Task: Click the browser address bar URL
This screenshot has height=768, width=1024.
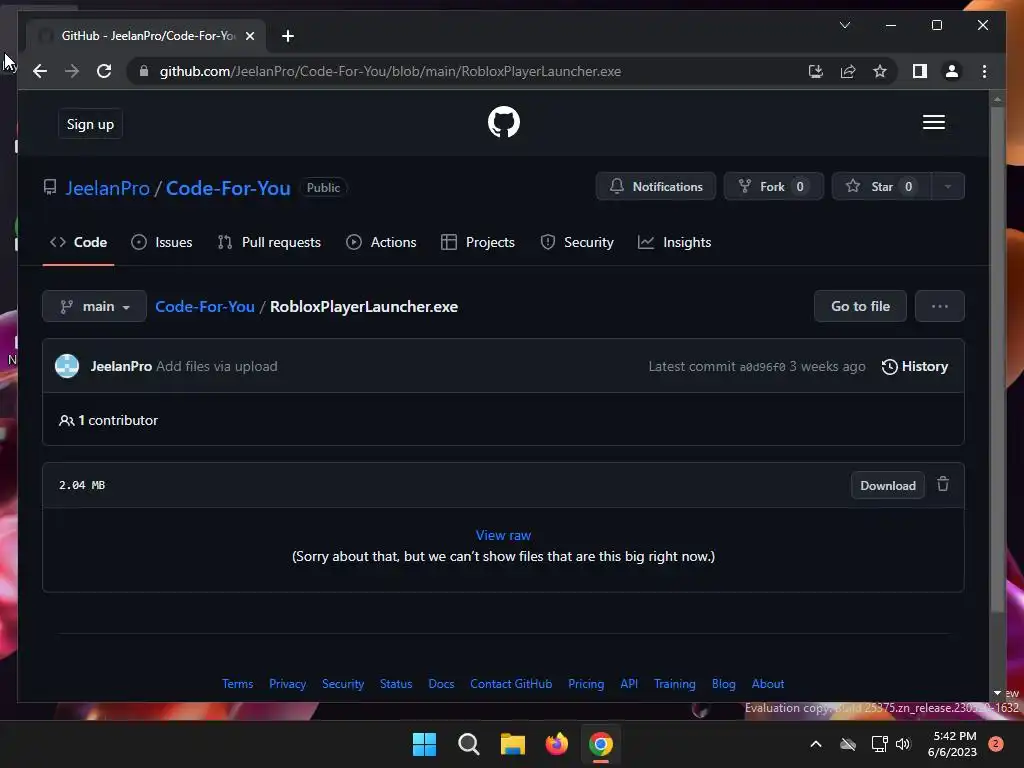Action: [391, 71]
